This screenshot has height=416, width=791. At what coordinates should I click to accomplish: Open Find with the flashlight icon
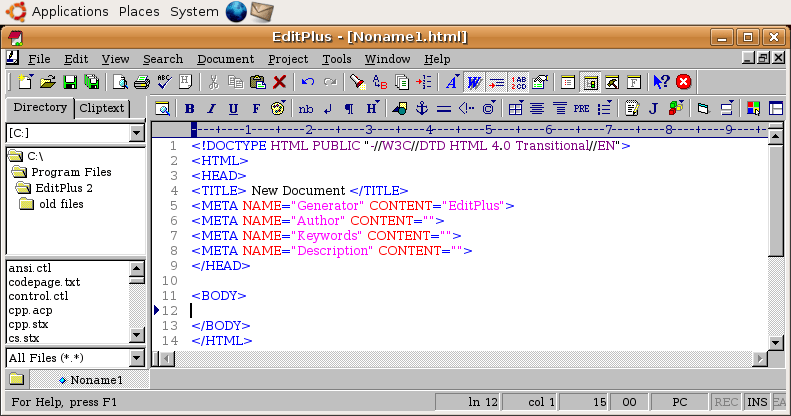pos(357,82)
